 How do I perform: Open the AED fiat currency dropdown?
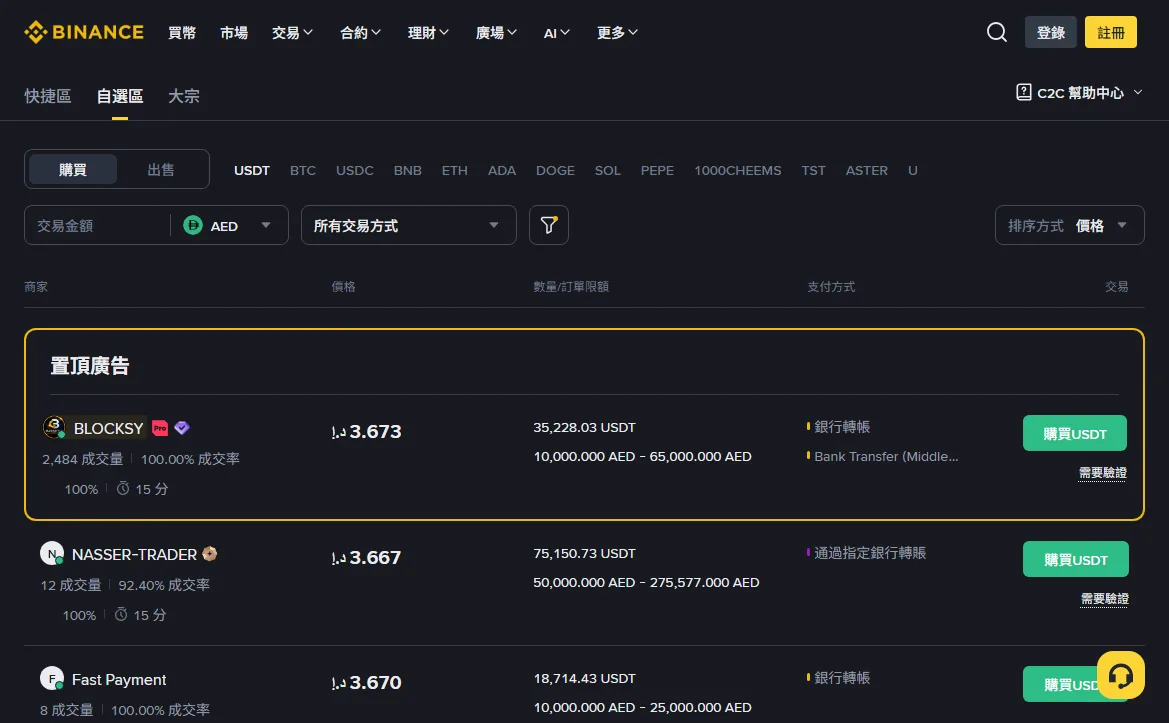pos(228,225)
